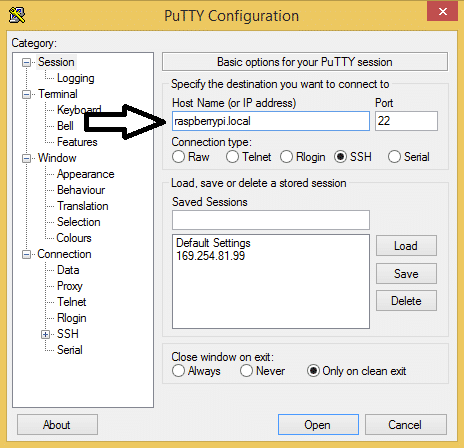Viewport: 464px width, 448px height.
Task: Expand the SSH tree node
Action: (45, 334)
